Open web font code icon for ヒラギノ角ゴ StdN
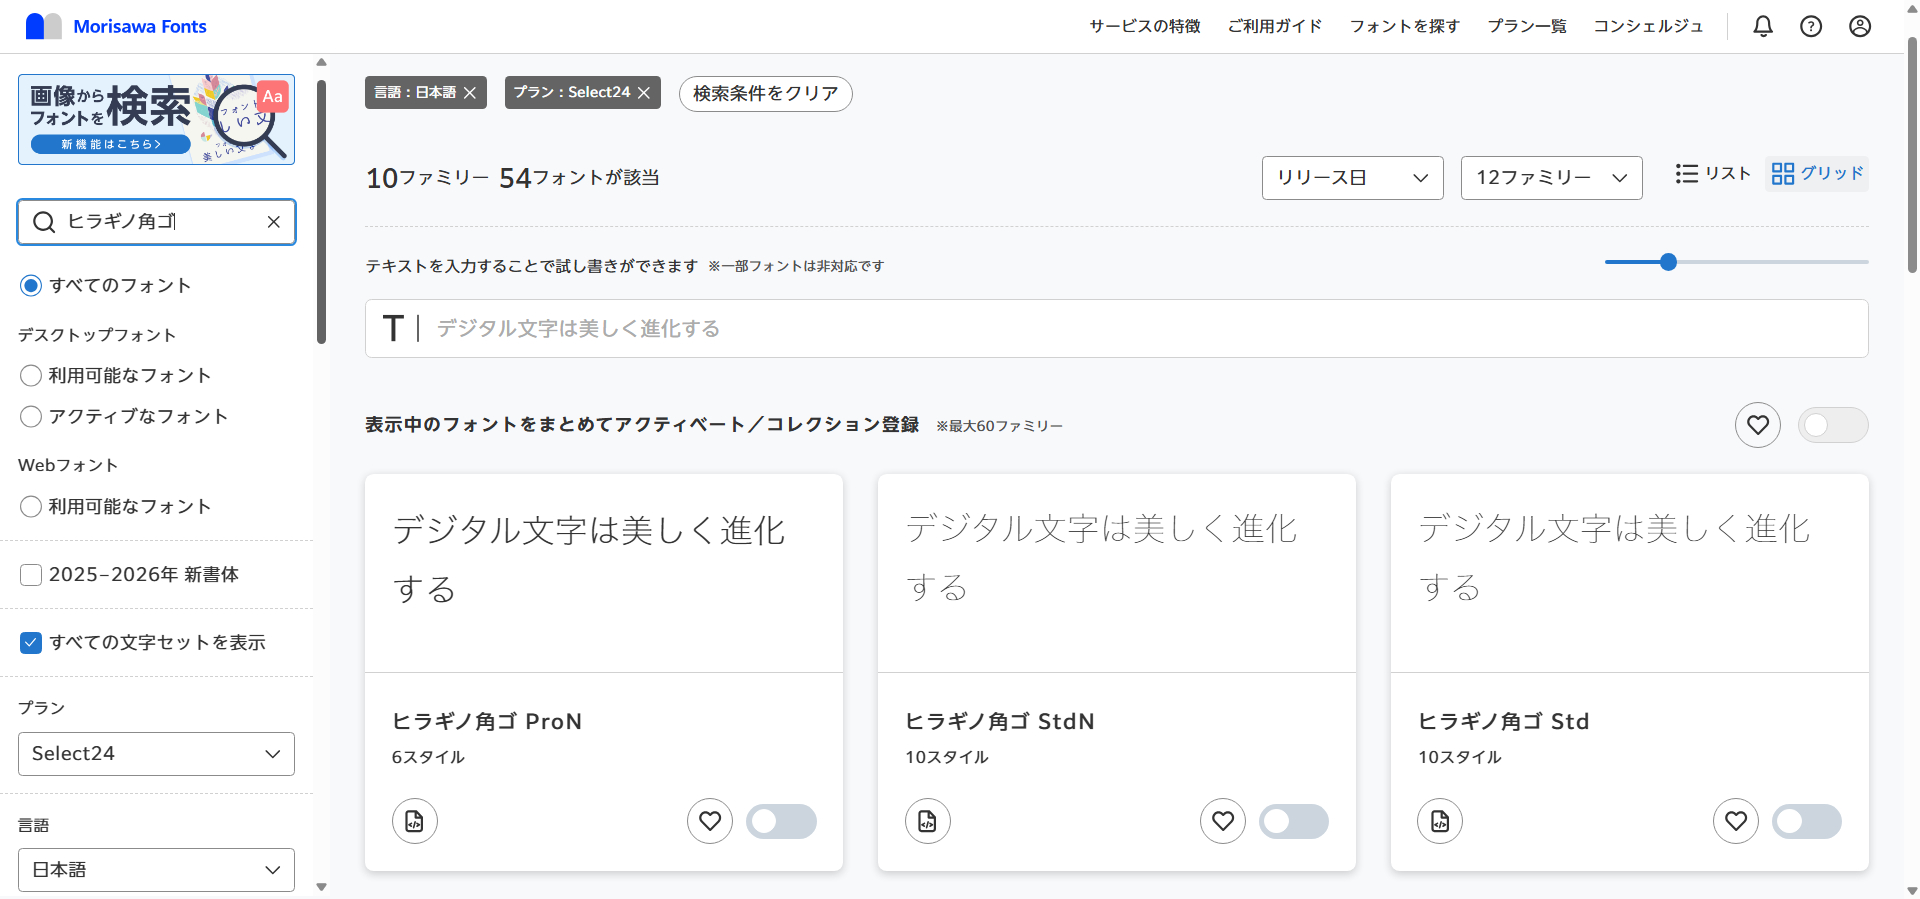The width and height of the screenshot is (1920, 899). tap(927, 822)
